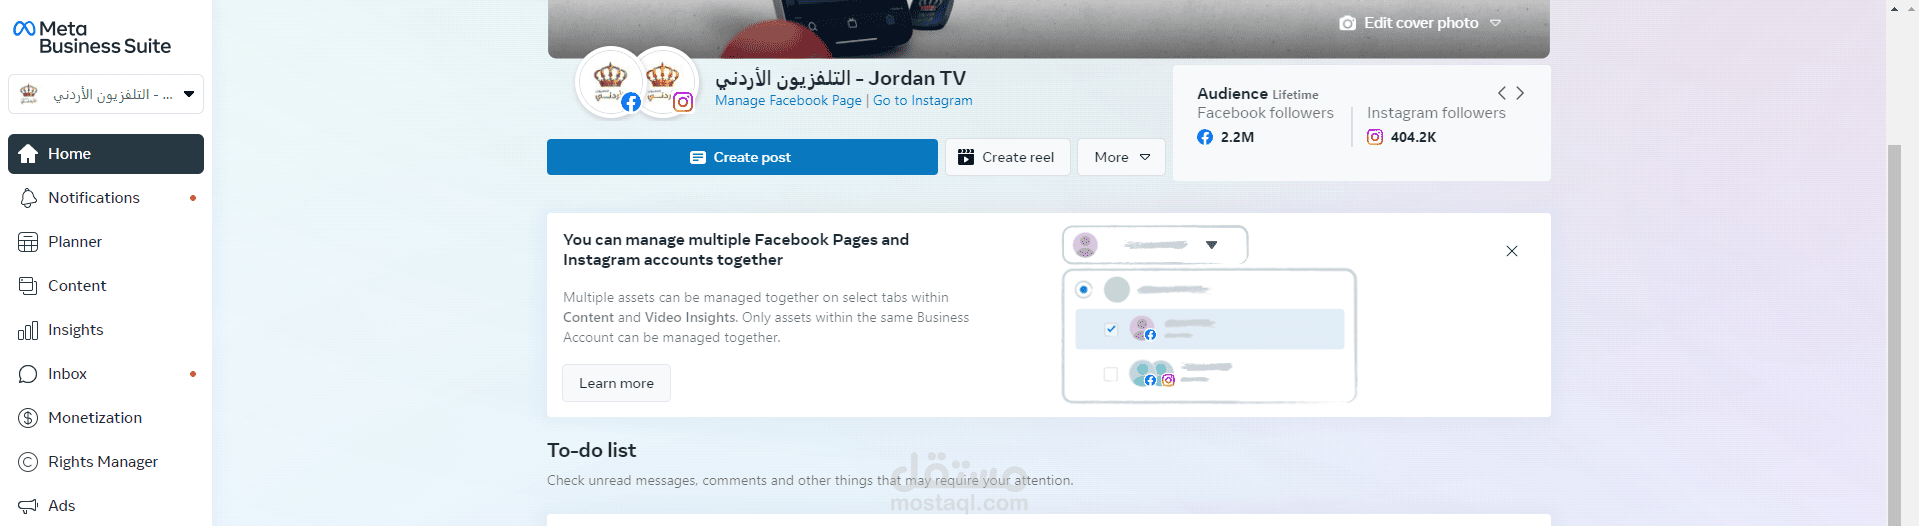Click the Facebook icon beside 2.2M
Image resolution: width=1919 pixels, height=526 pixels.
pos(1205,137)
